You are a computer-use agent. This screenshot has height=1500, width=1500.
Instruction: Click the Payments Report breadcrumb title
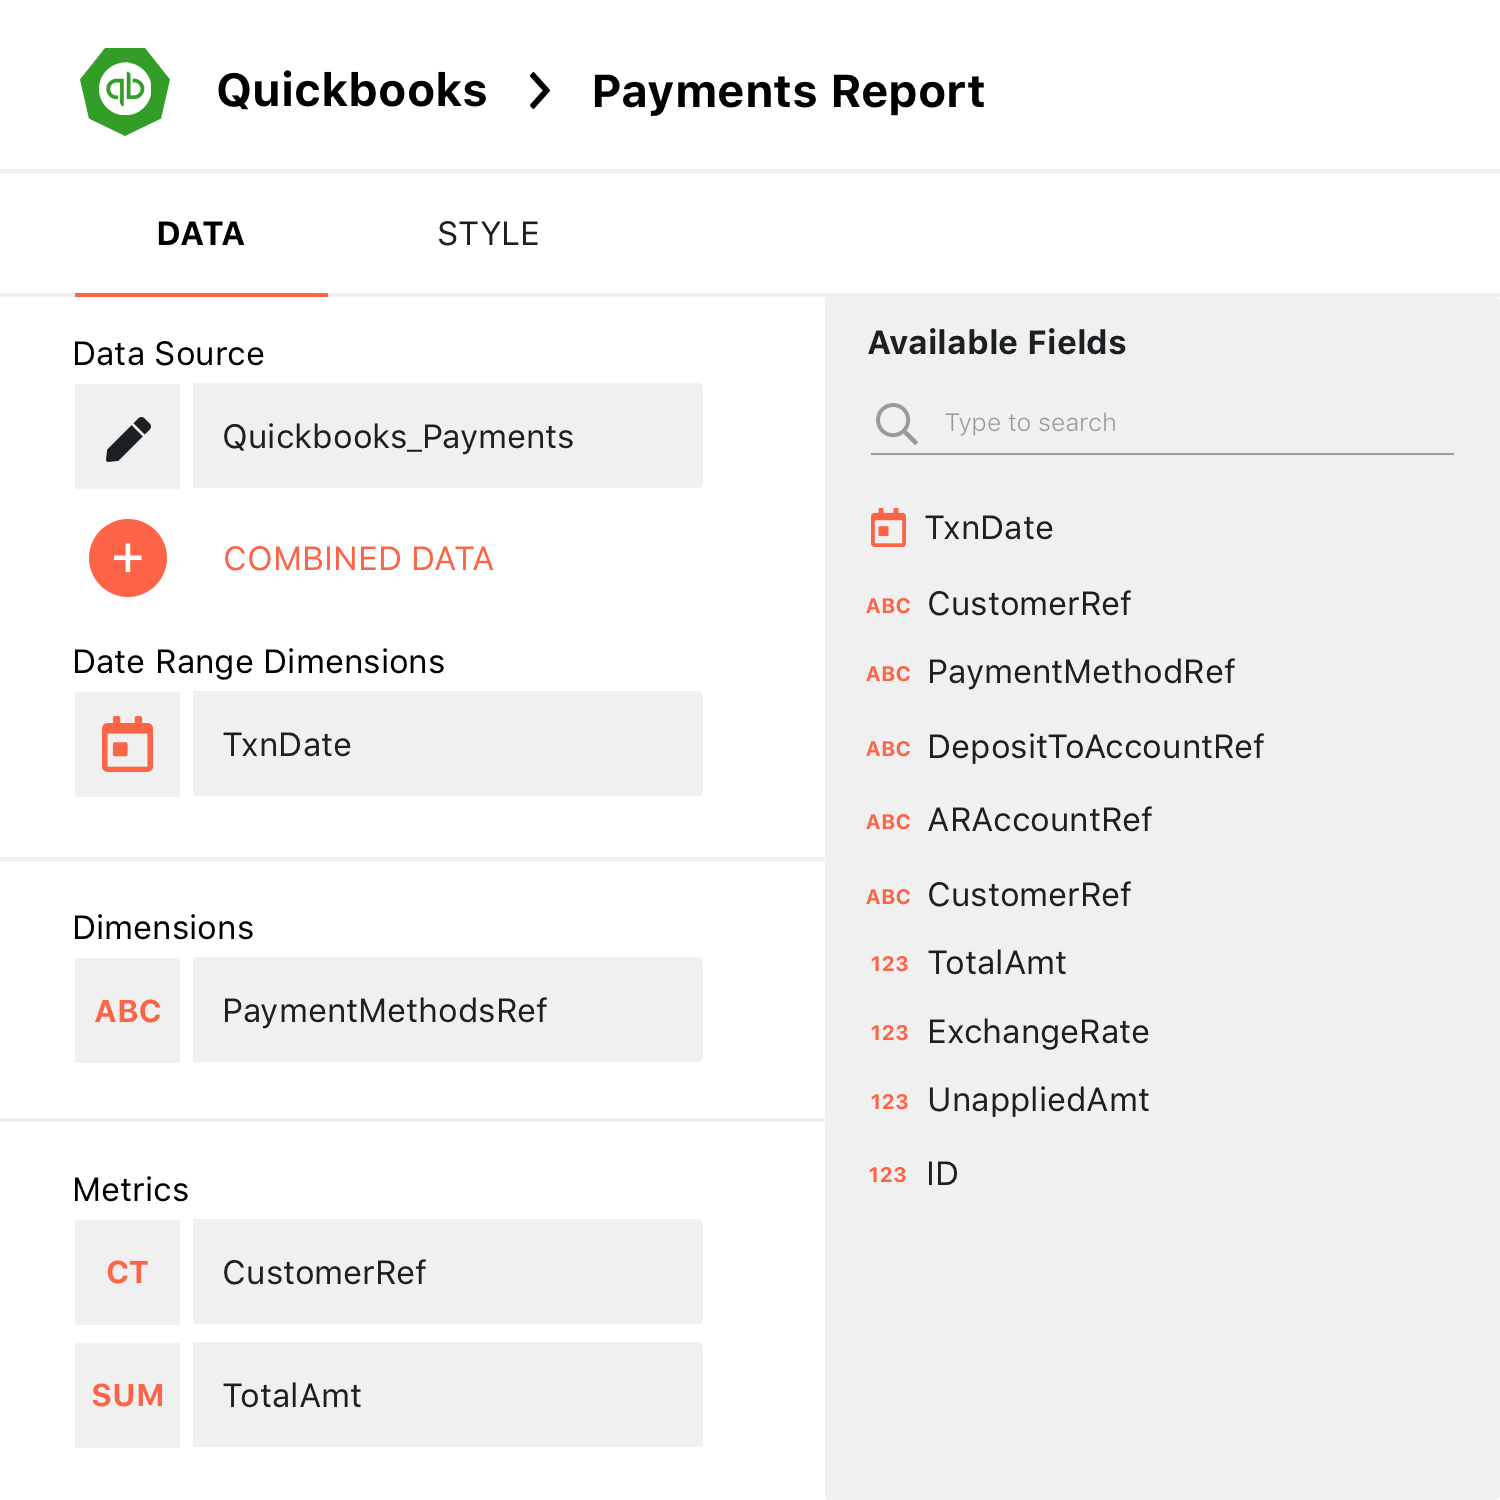click(x=788, y=91)
